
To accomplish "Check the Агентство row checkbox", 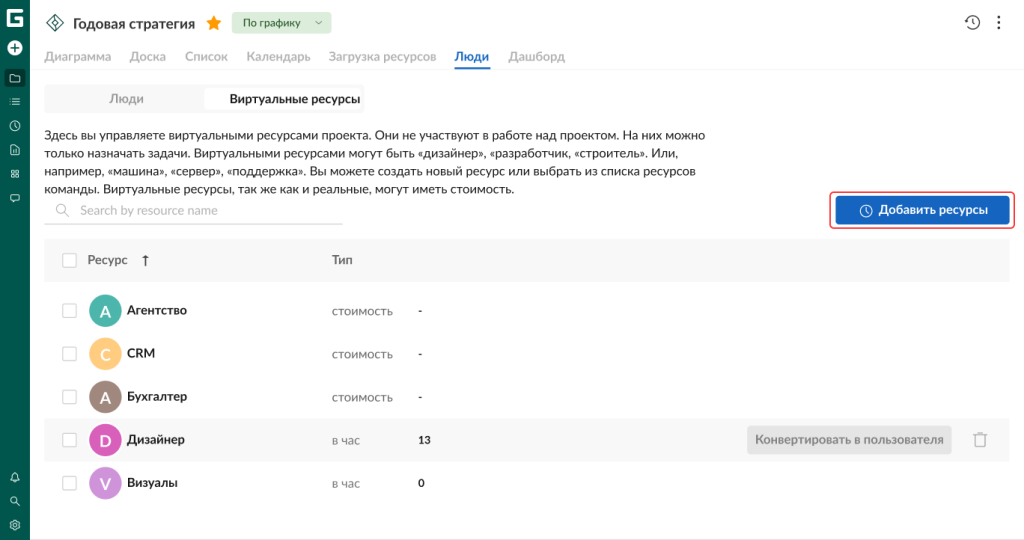I will tap(69, 311).
